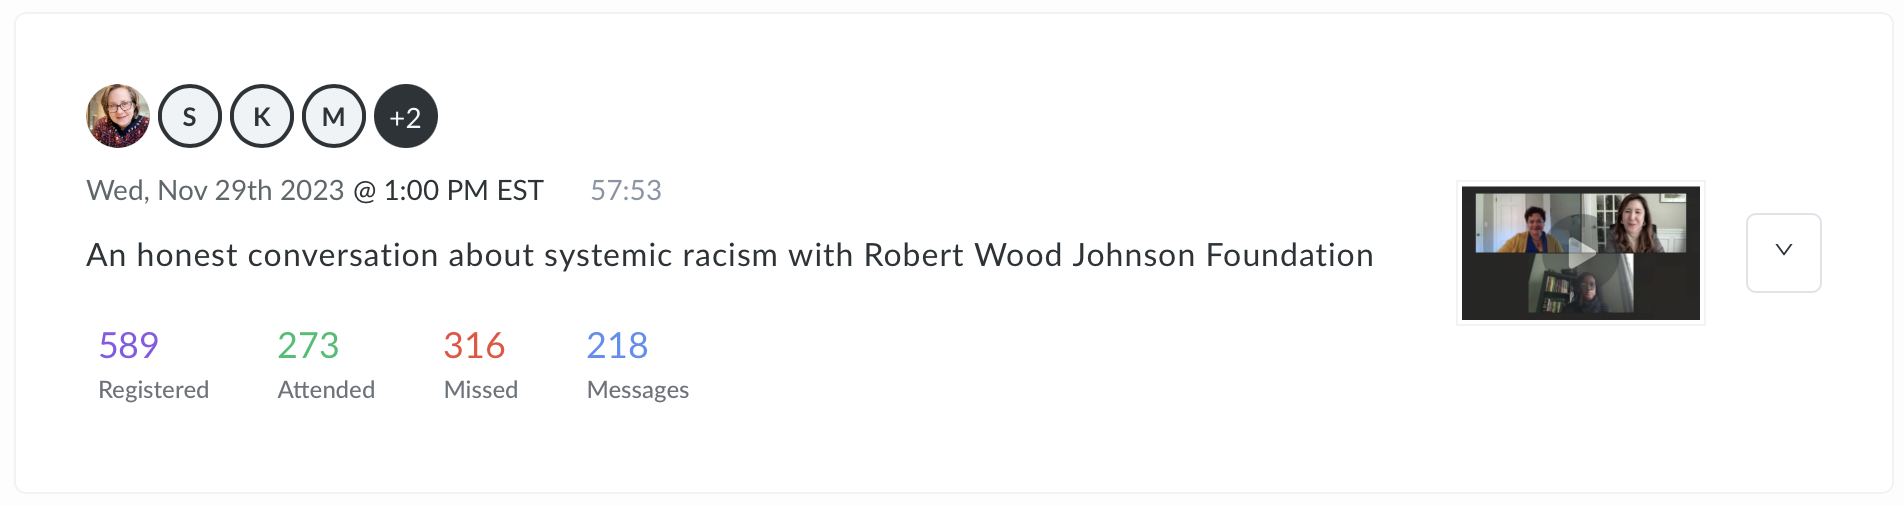The height and width of the screenshot is (506, 1904).
Task: Open the Messages label
Action: pyautogui.click(x=637, y=389)
